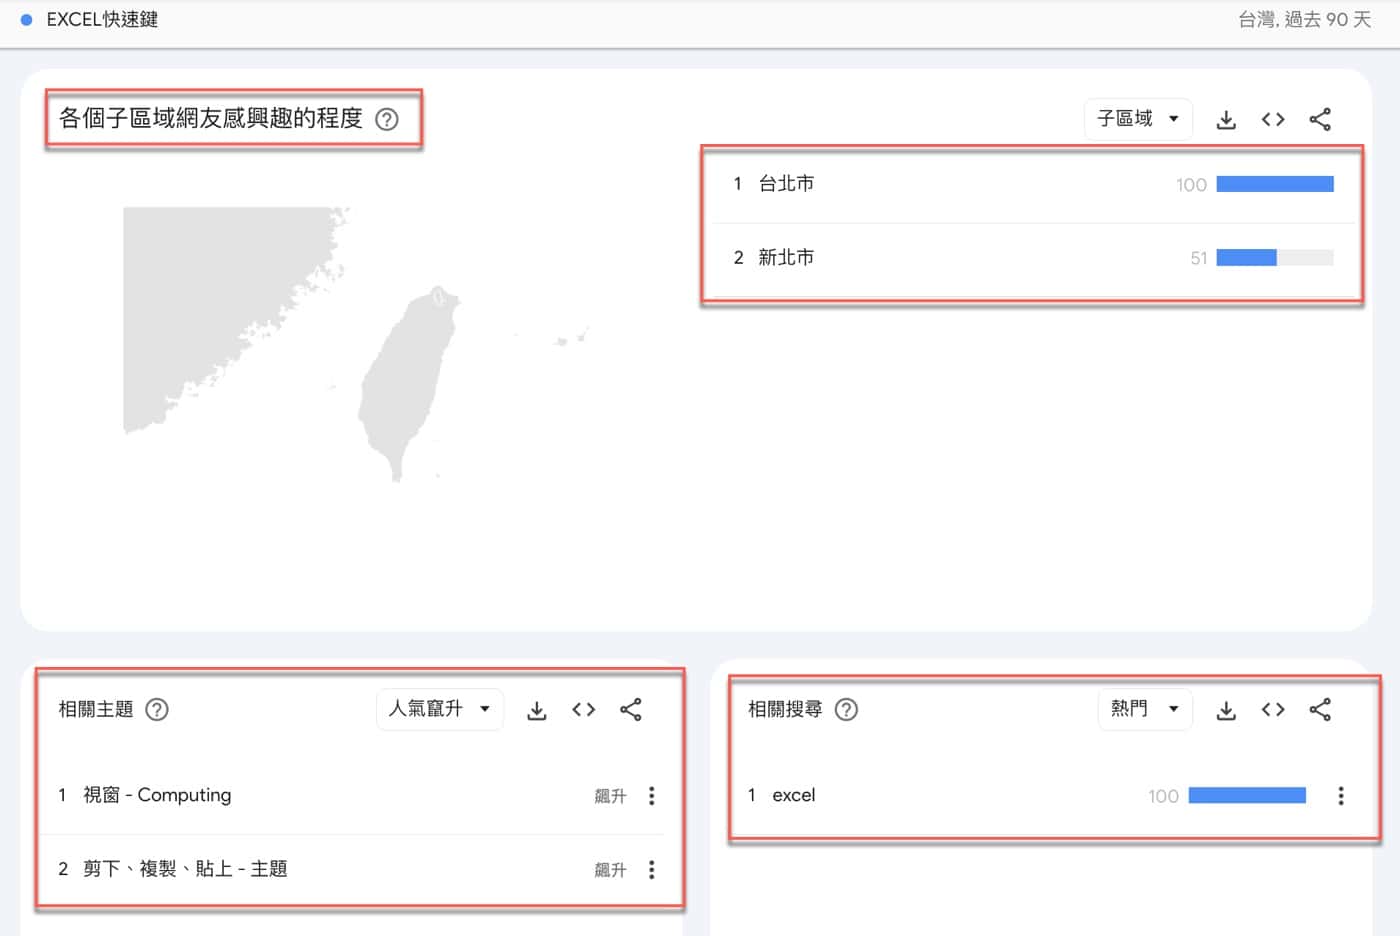
Task: Share the subregion interest card
Action: [1320, 120]
